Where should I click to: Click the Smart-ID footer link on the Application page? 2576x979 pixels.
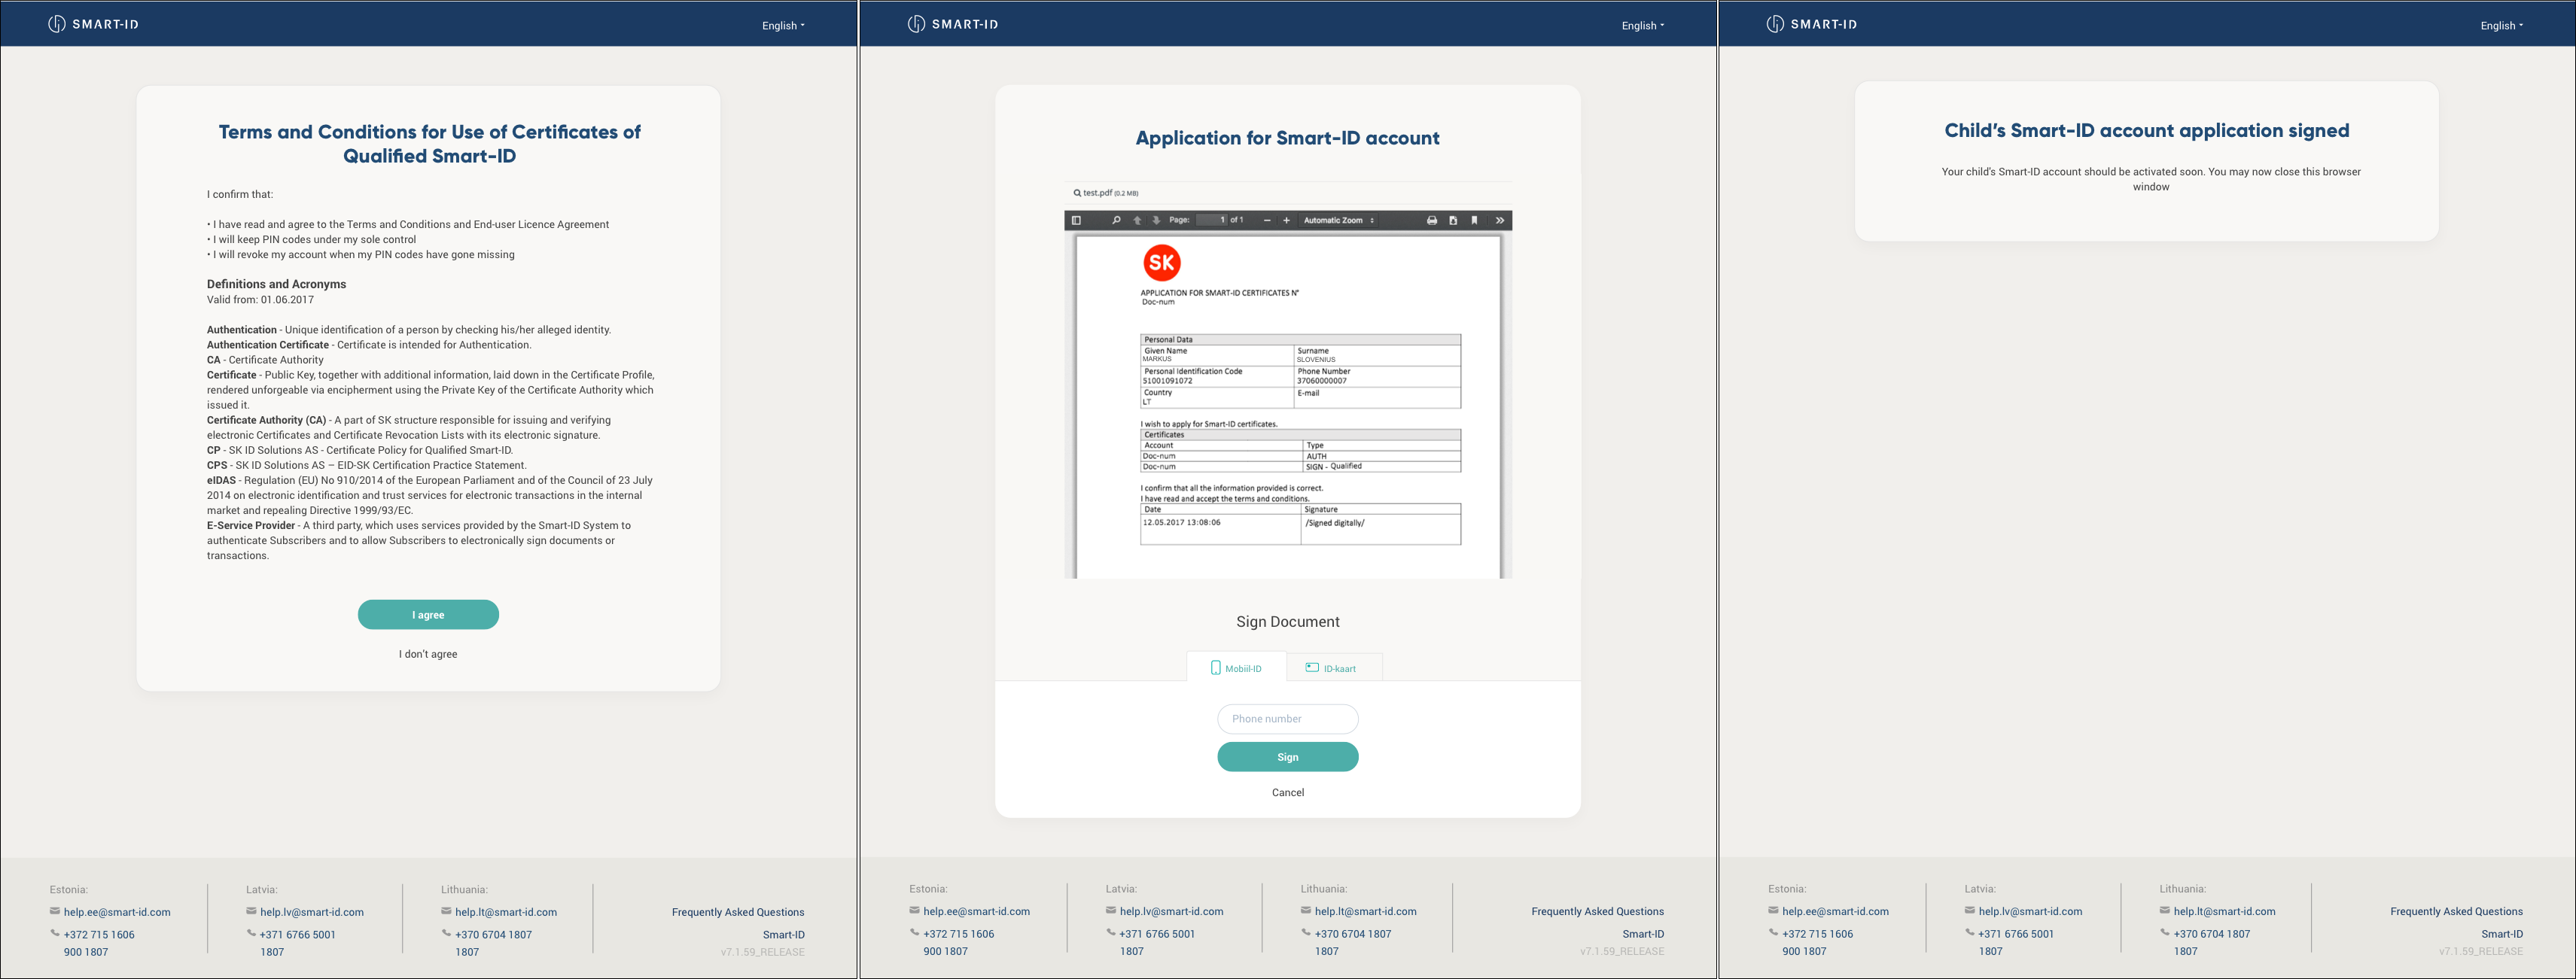(1643, 934)
